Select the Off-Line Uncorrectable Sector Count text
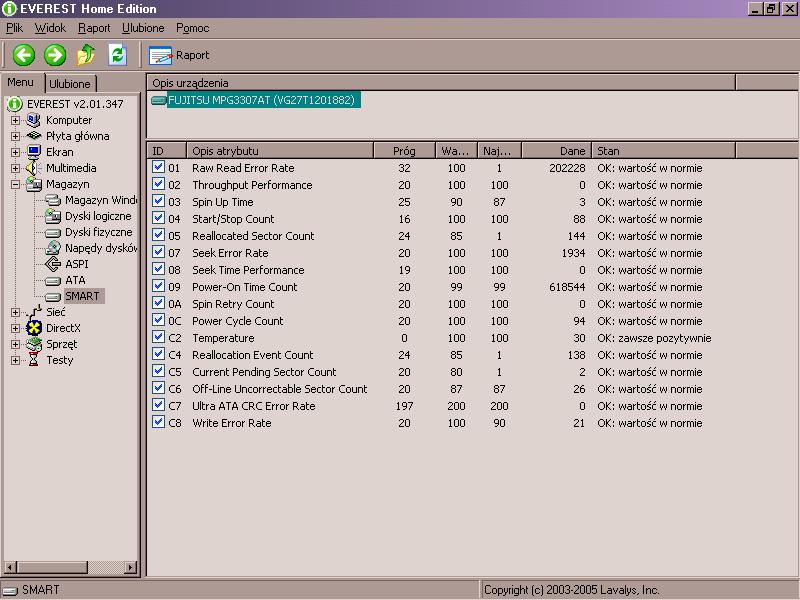 click(280, 389)
